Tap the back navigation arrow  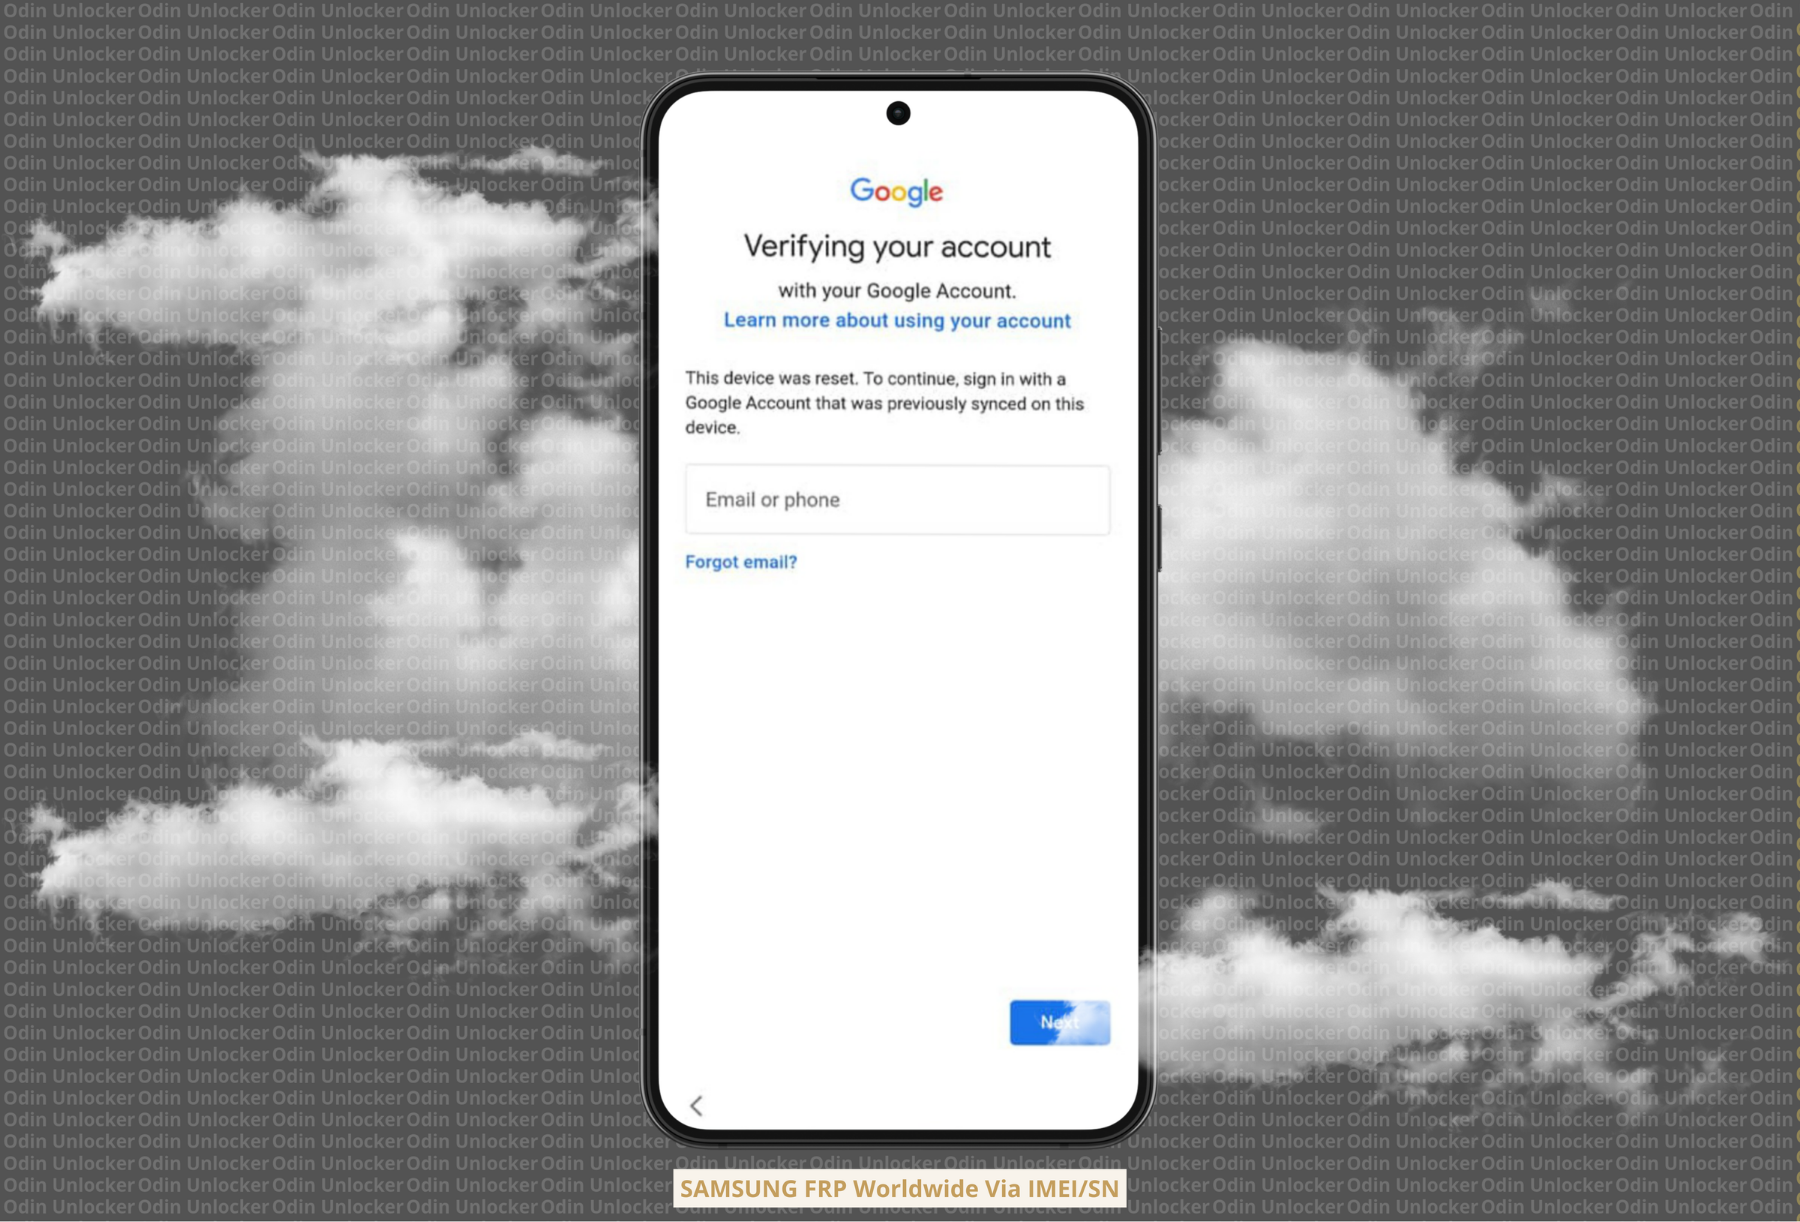(x=697, y=1106)
